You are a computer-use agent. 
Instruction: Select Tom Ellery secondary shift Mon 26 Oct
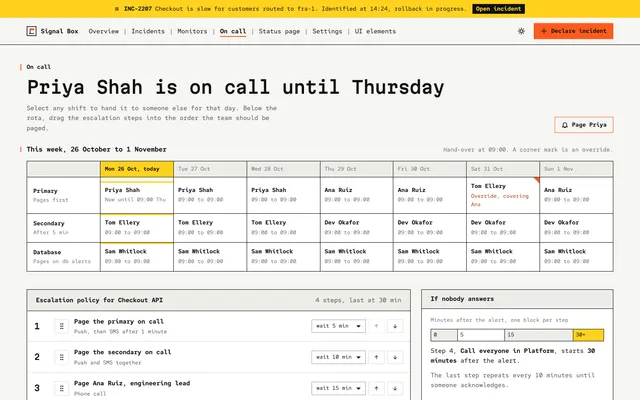tap(137, 228)
